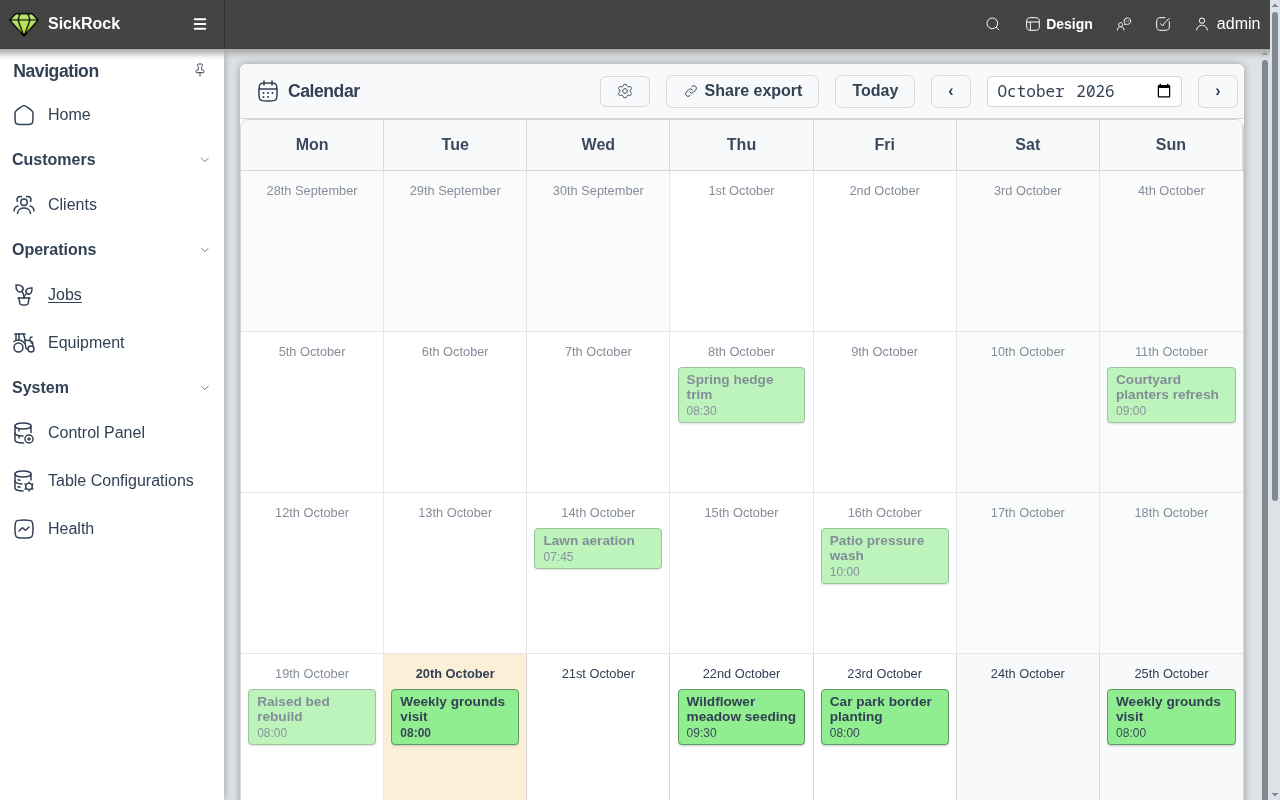Open the Courtyard planters refresh event
Viewport: 1280px width, 800px height.
(1171, 395)
